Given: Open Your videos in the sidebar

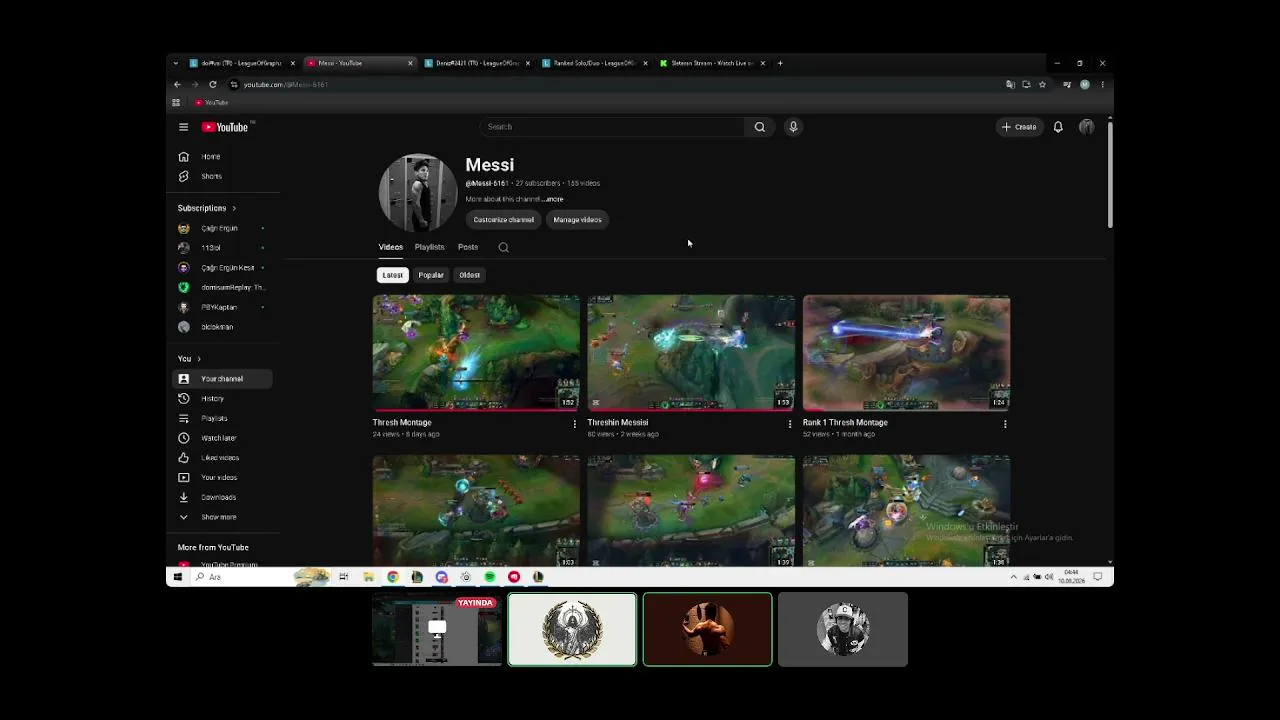Looking at the screenshot, I should tap(219, 477).
